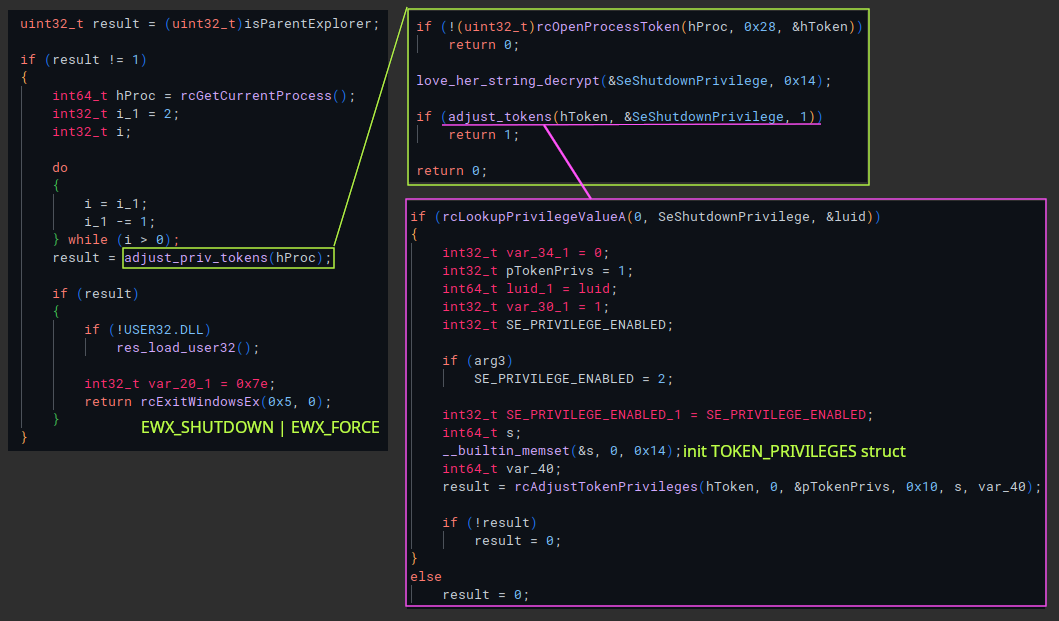Click the "int64_t luid_1 = luid;" line
The width and height of the screenshot is (1059, 621).
coord(530,289)
